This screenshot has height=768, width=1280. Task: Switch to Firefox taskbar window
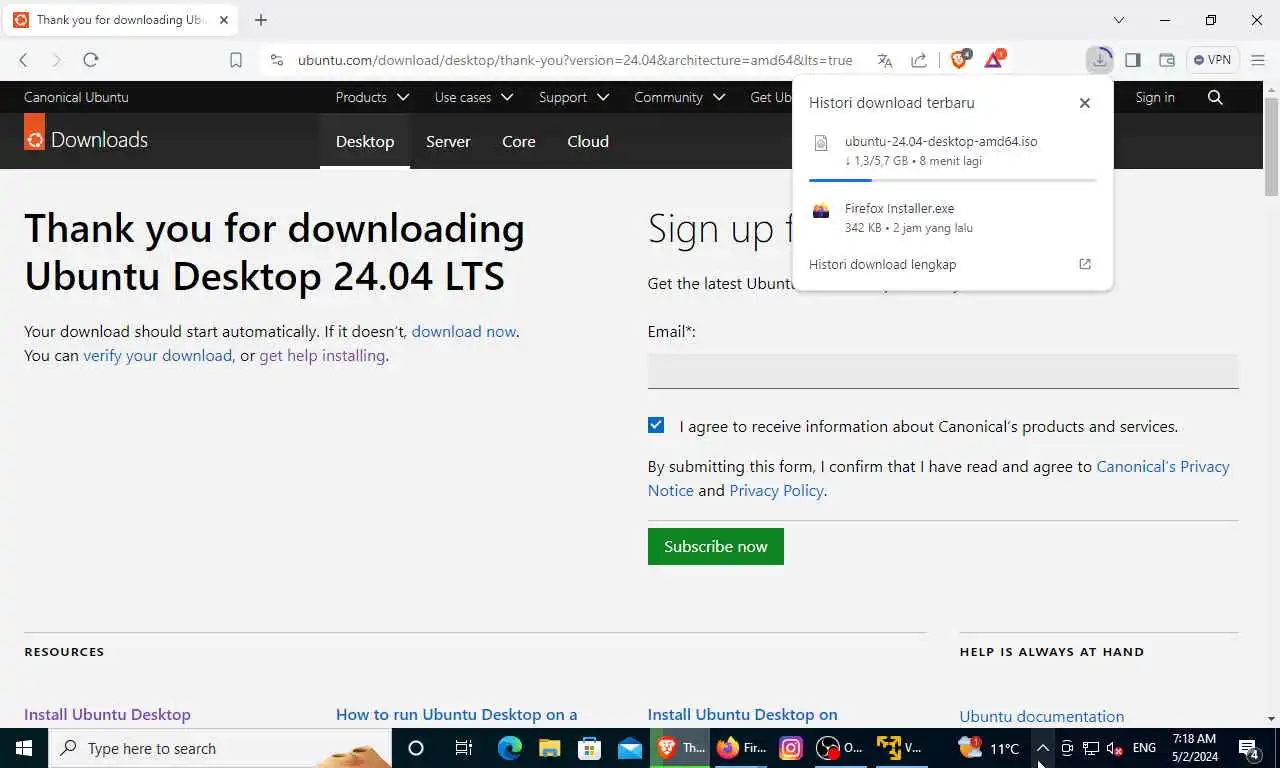741,748
